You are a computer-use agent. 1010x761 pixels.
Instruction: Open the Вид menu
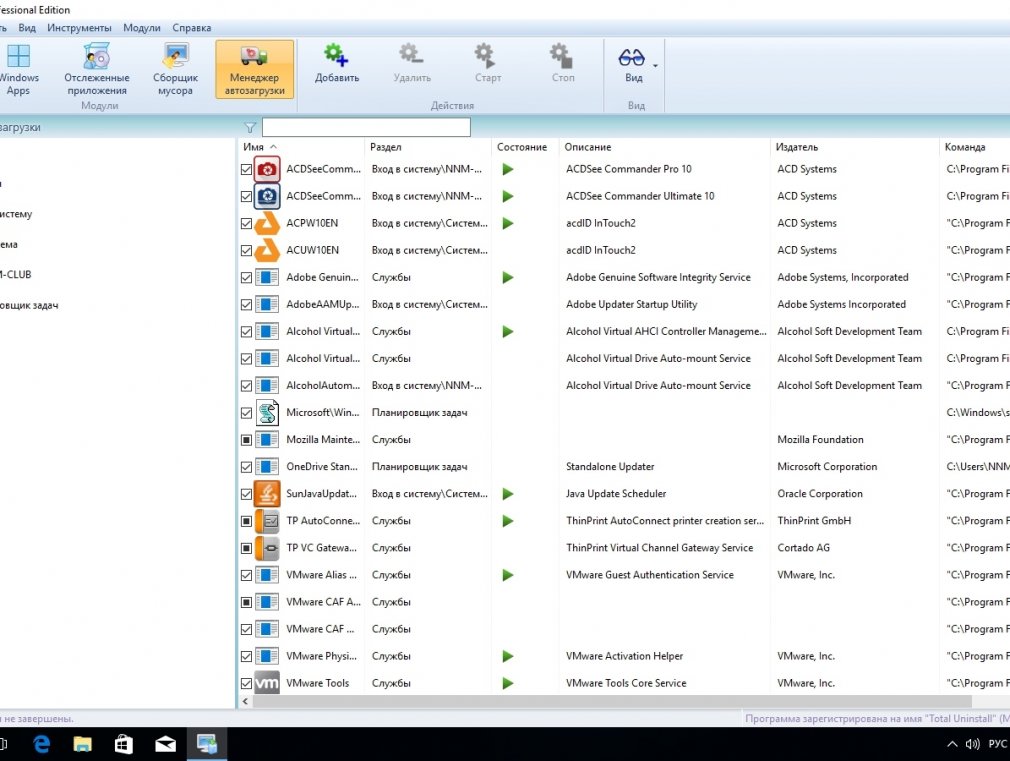(27, 28)
